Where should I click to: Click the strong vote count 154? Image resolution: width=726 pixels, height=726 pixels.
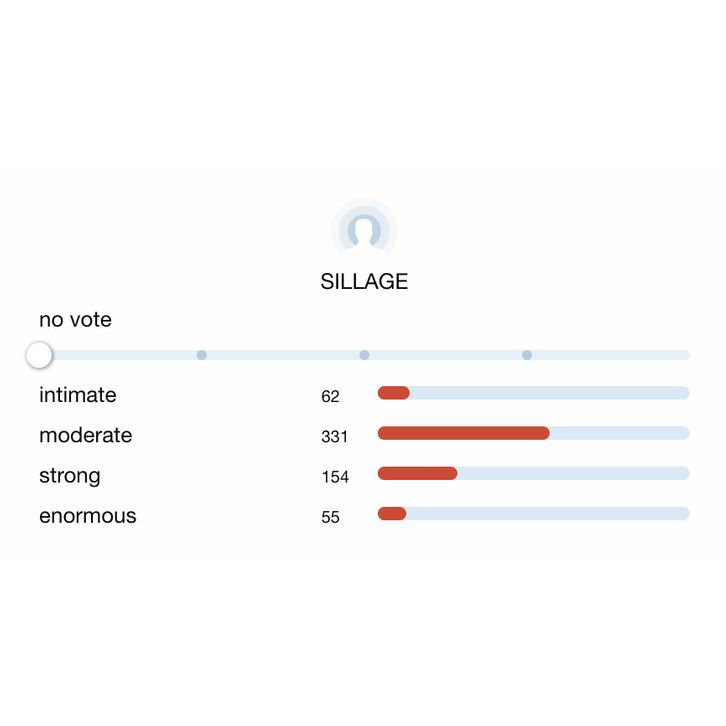pyautogui.click(x=334, y=477)
